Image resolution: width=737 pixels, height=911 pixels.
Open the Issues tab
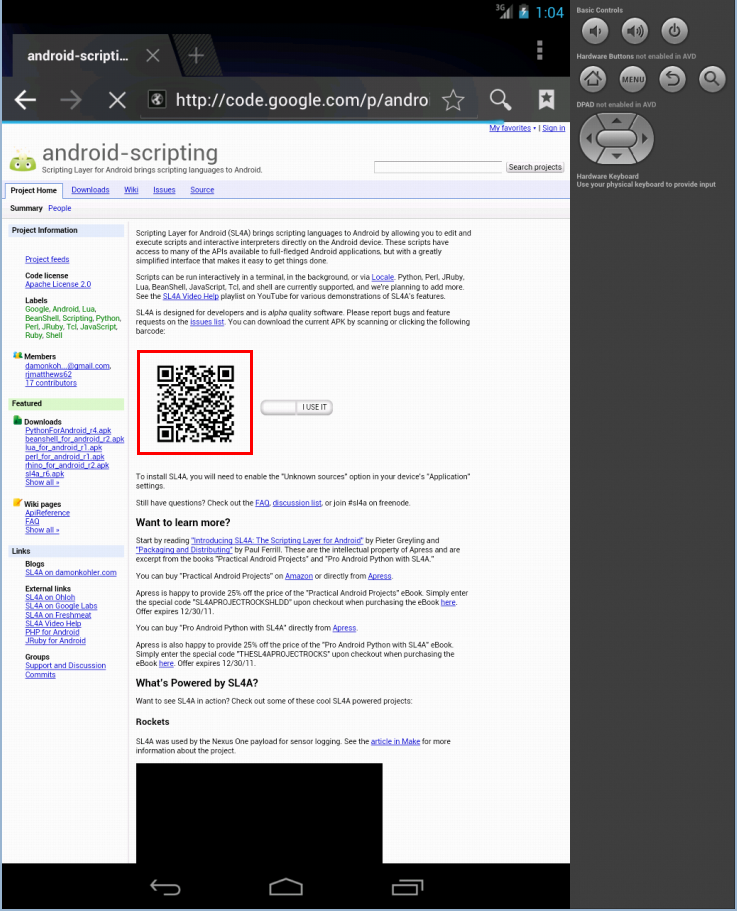(164, 190)
